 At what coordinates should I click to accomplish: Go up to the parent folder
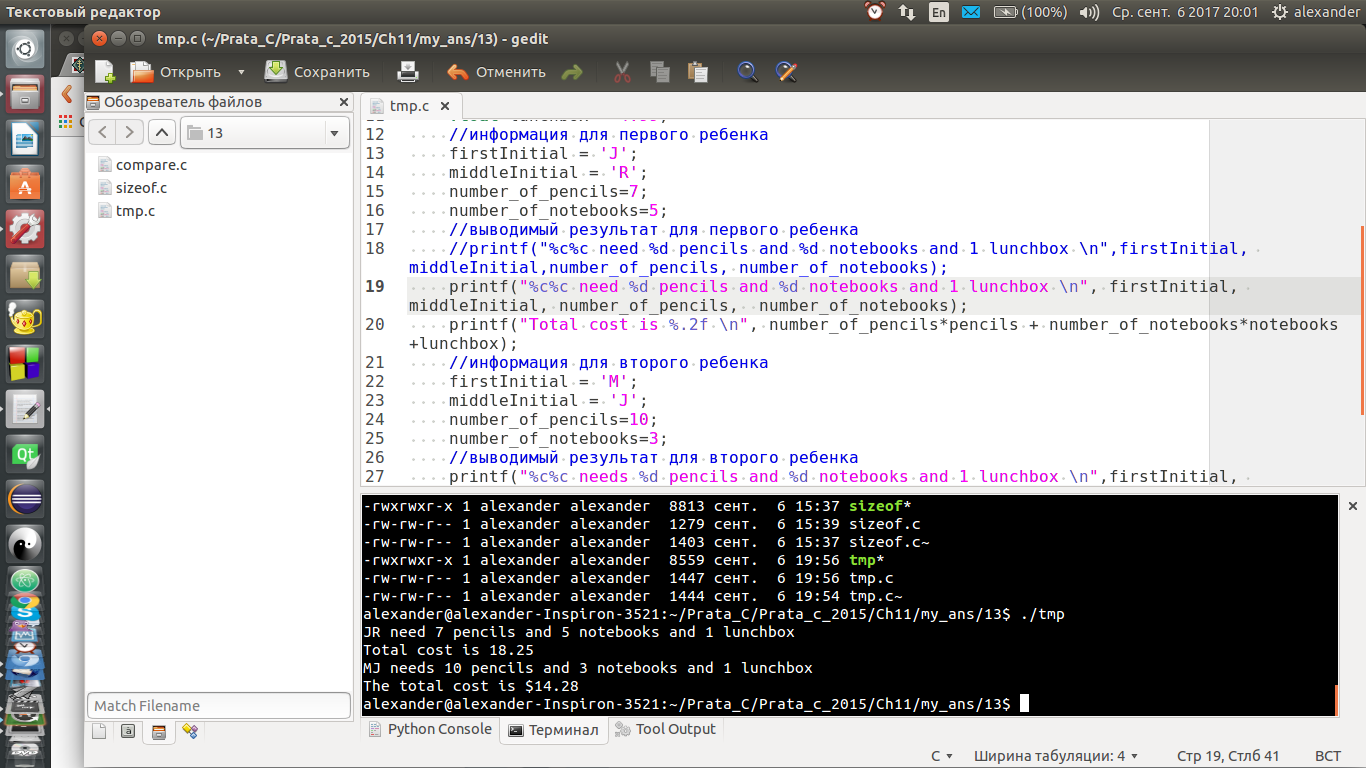coord(162,132)
